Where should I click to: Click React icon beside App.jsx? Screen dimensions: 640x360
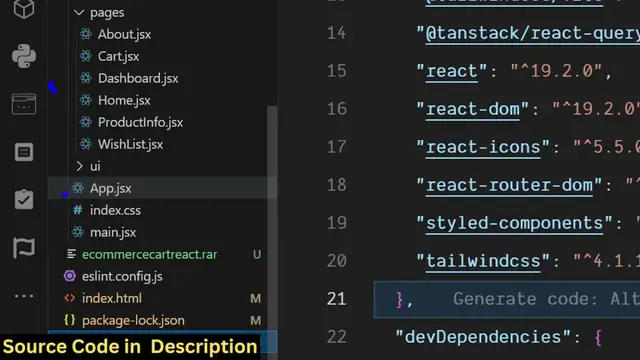click(78, 188)
